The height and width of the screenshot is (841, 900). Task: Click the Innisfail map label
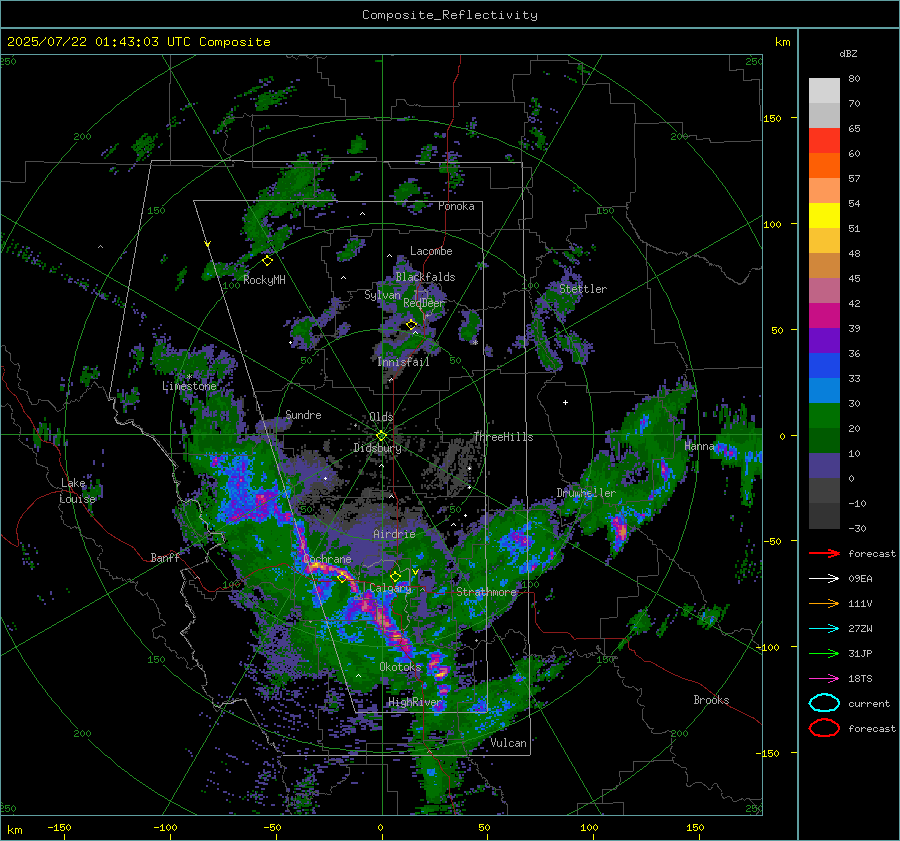coord(403,362)
